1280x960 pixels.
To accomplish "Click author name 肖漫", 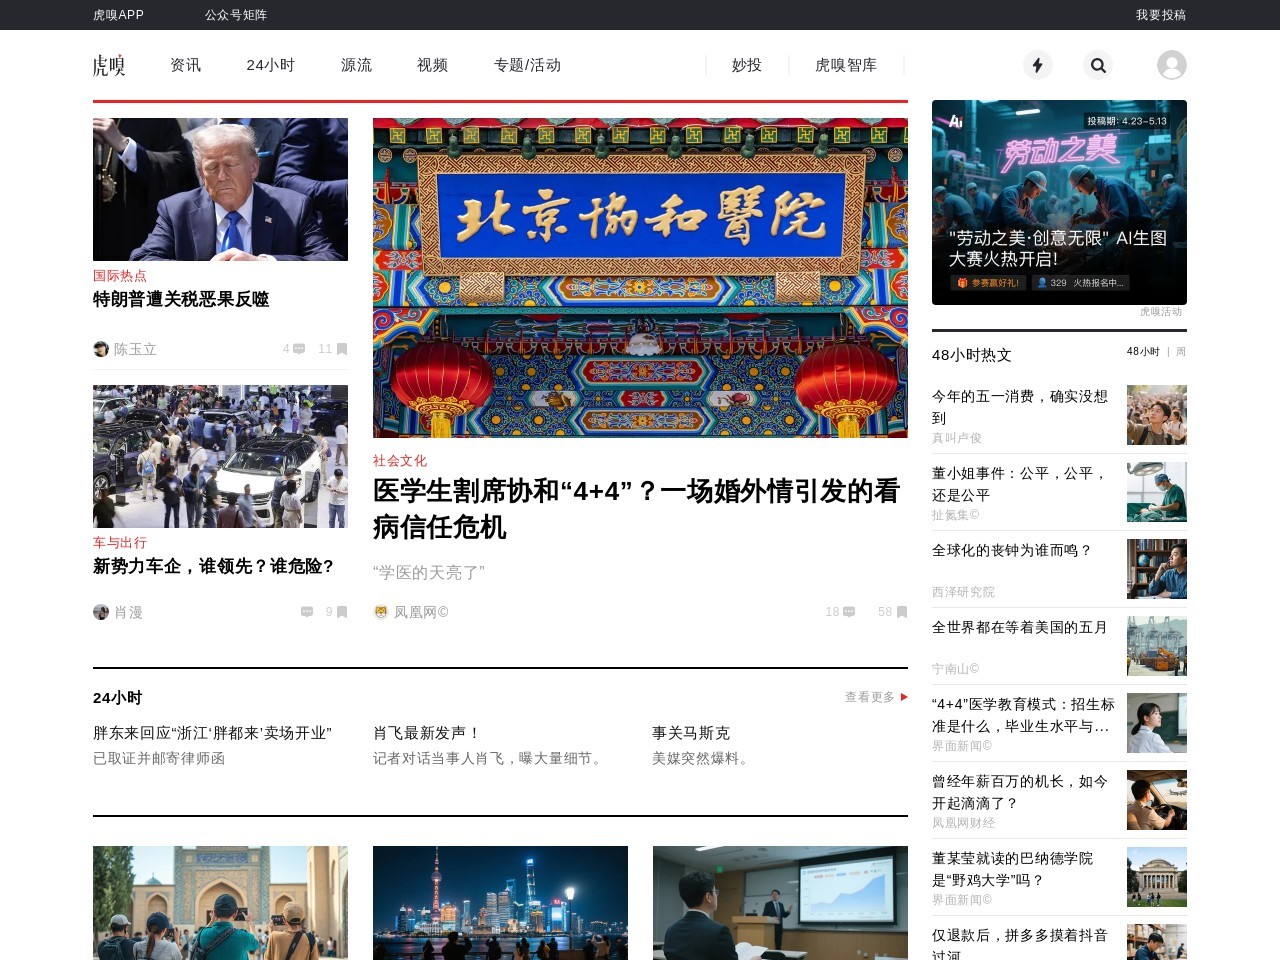I will point(128,612).
